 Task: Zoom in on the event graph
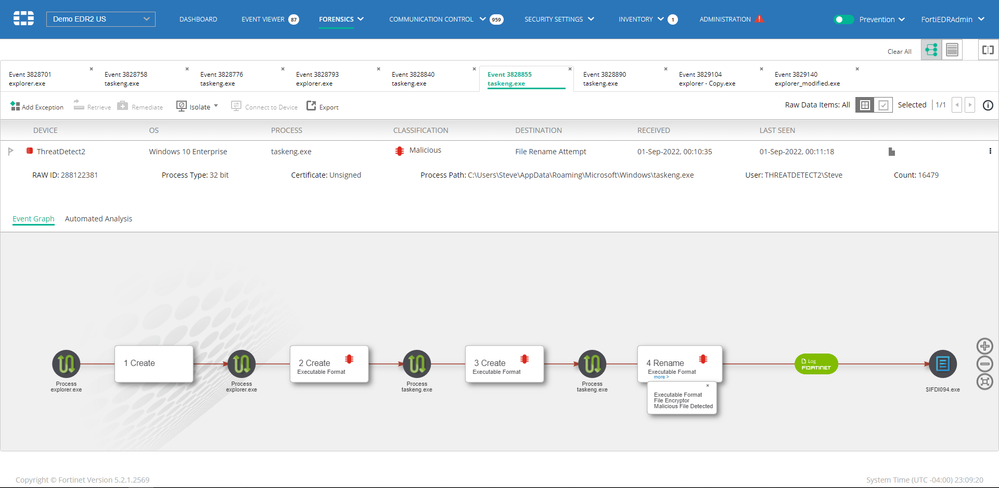[984, 347]
